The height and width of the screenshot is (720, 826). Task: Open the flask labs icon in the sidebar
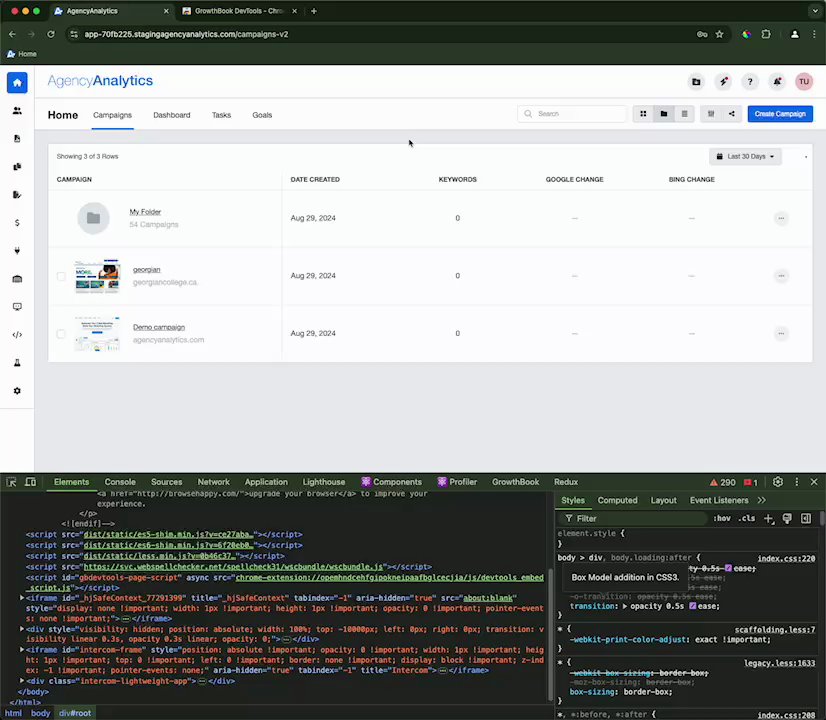pyautogui.click(x=17, y=363)
